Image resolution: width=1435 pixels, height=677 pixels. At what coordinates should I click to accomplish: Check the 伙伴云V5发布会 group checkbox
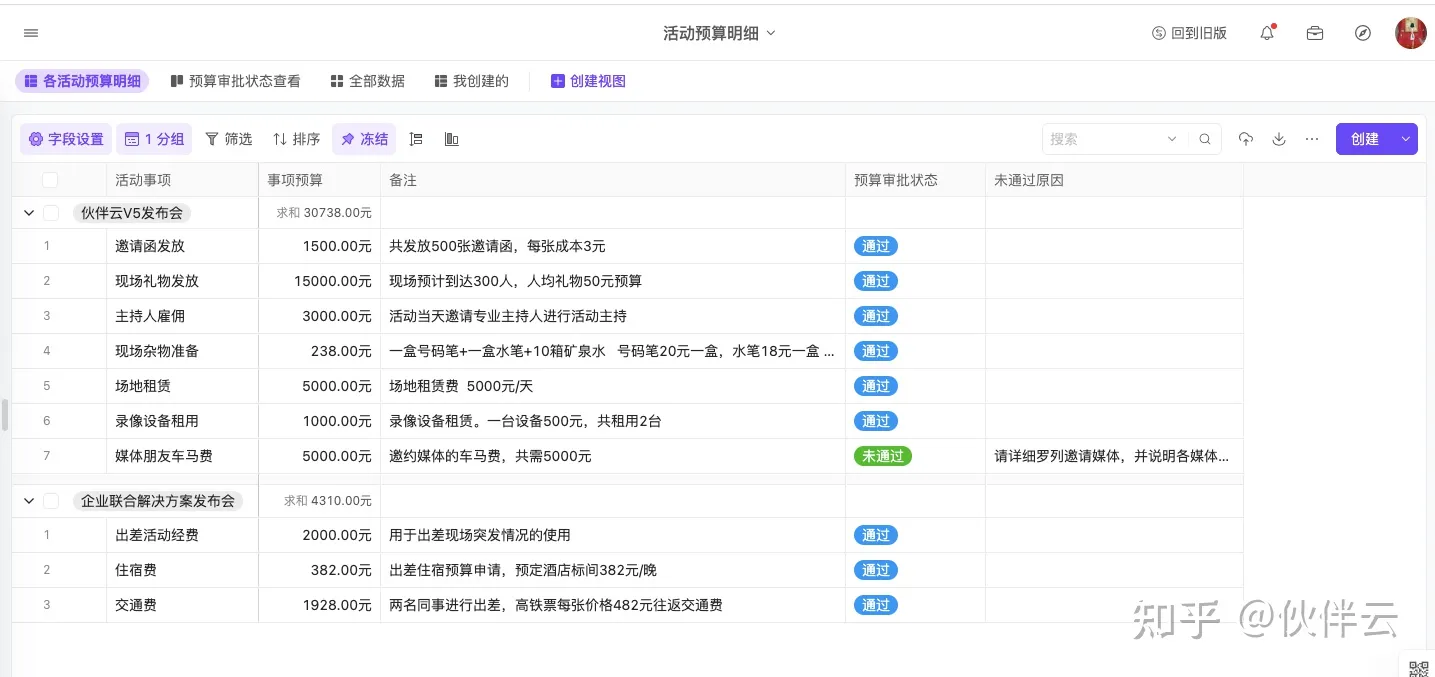(51, 213)
